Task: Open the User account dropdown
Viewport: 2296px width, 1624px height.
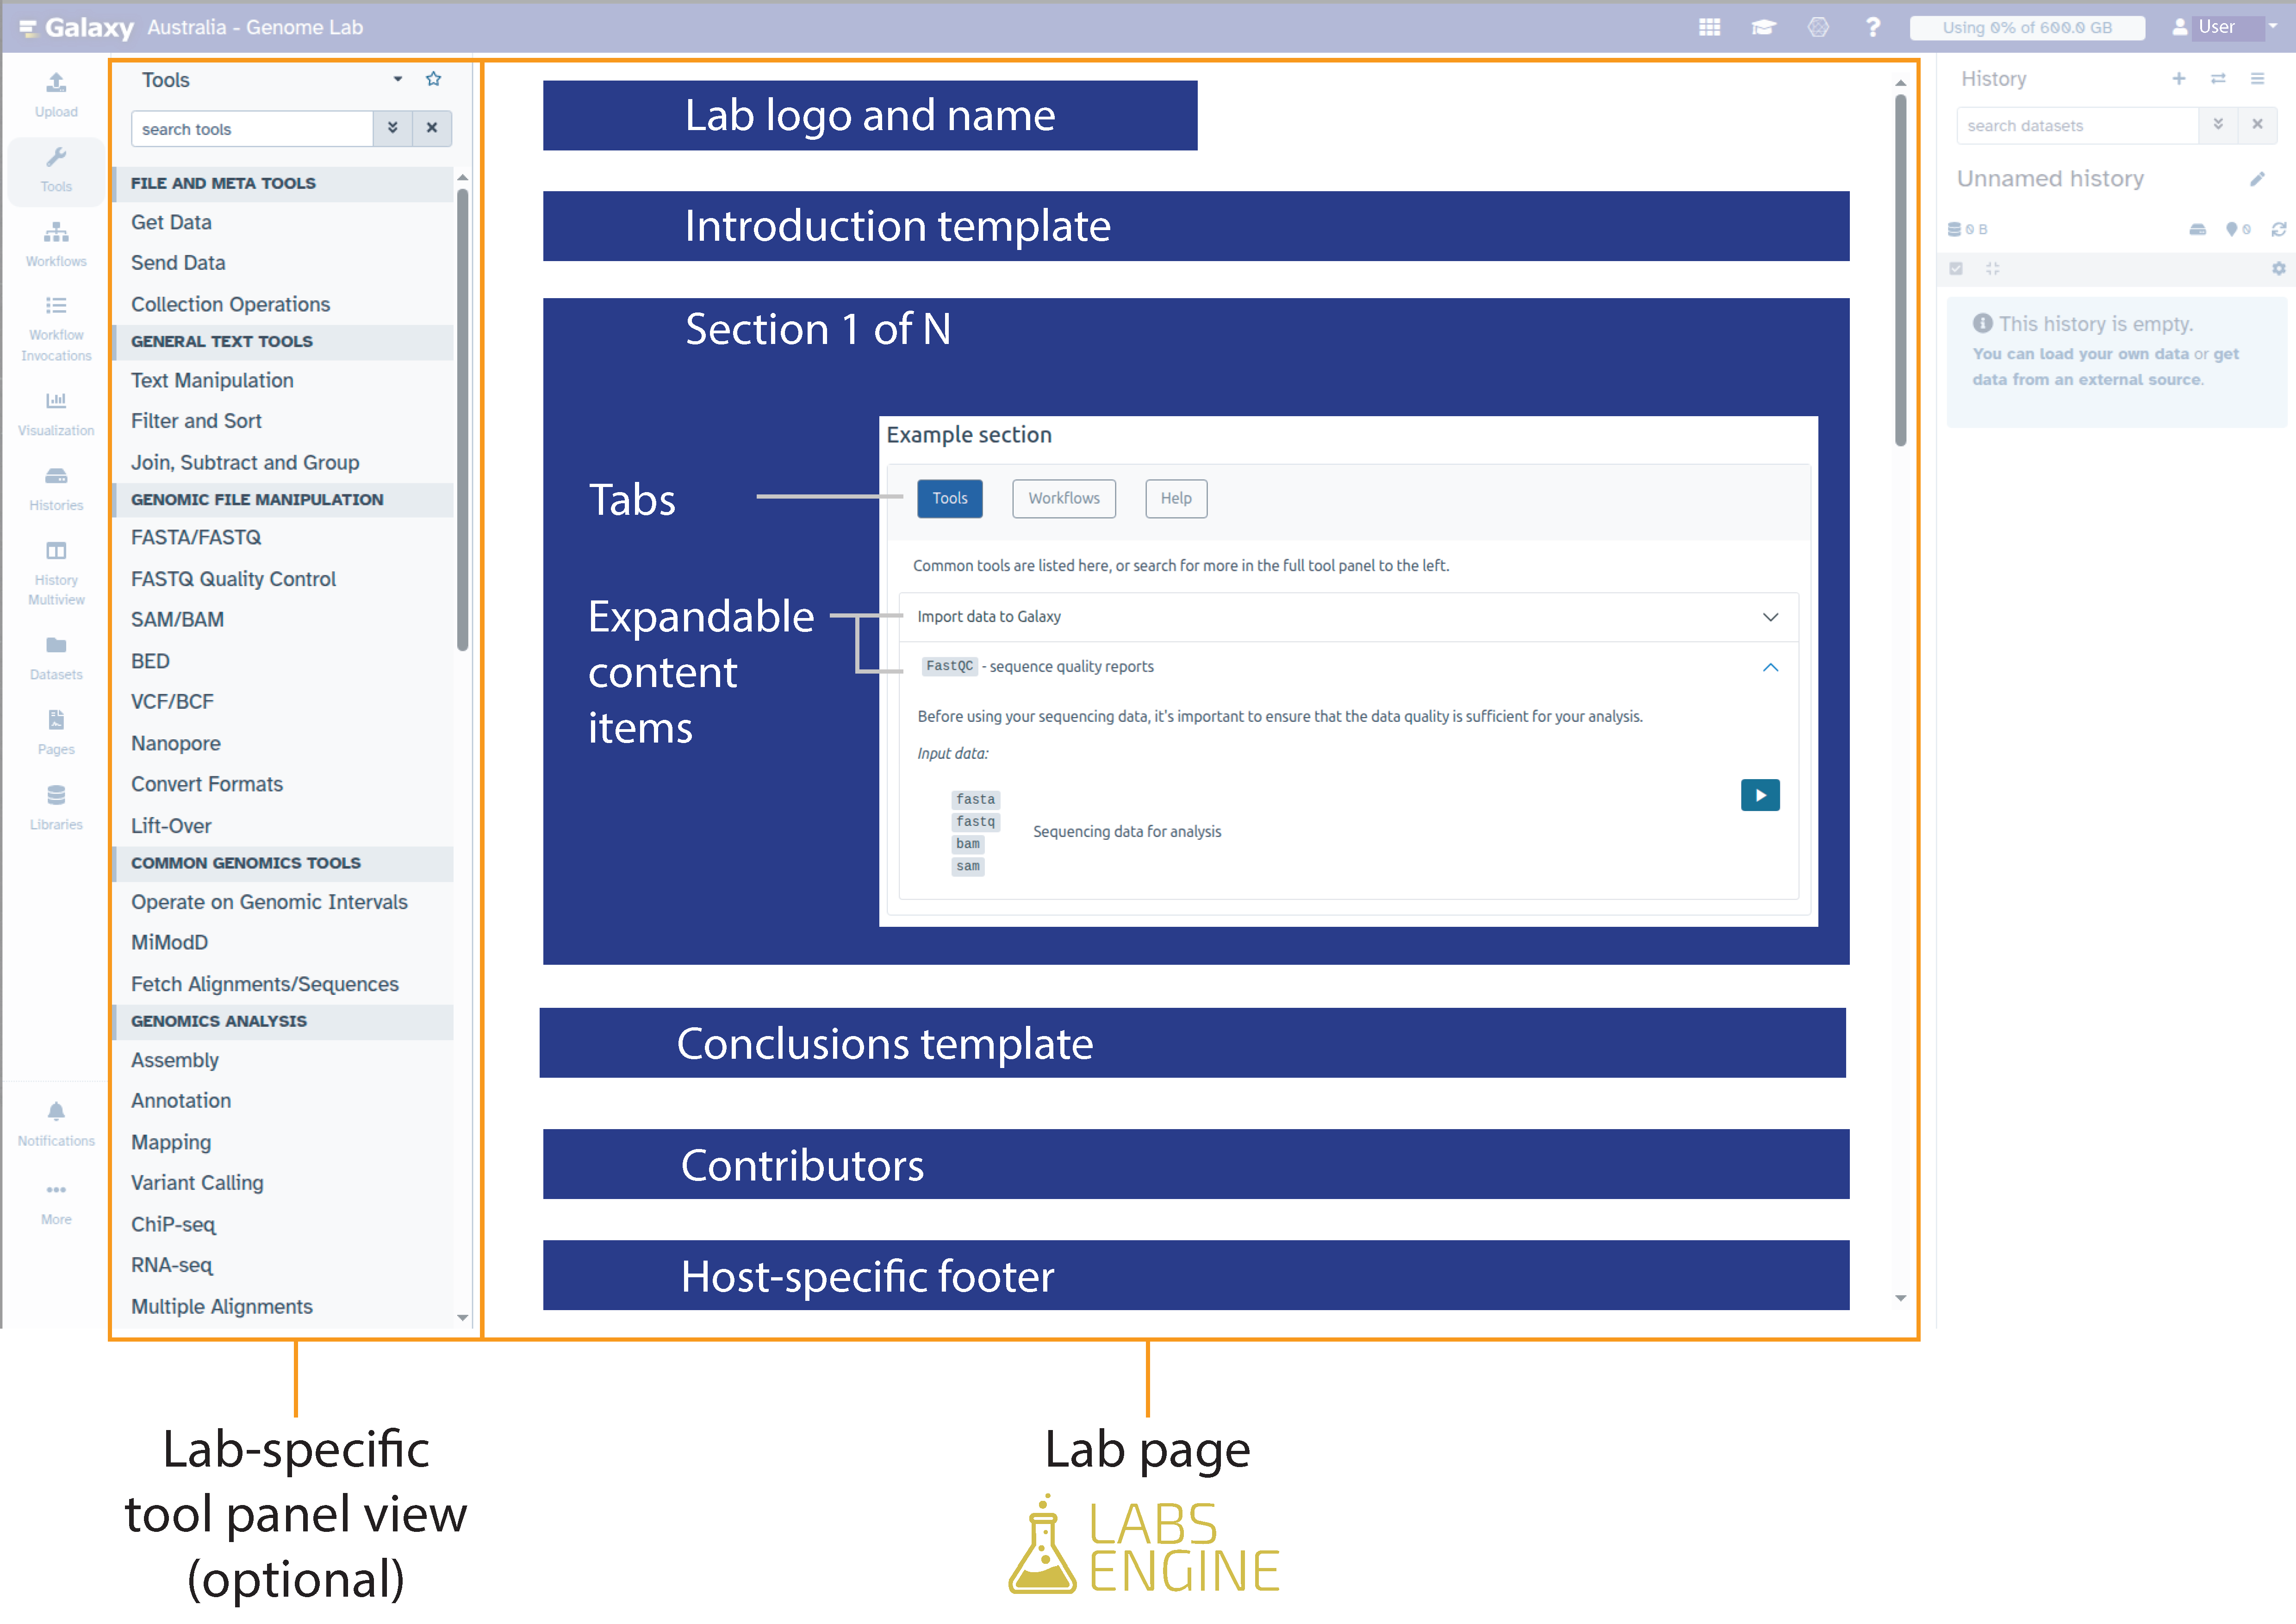Action: click(x=2222, y=27)
